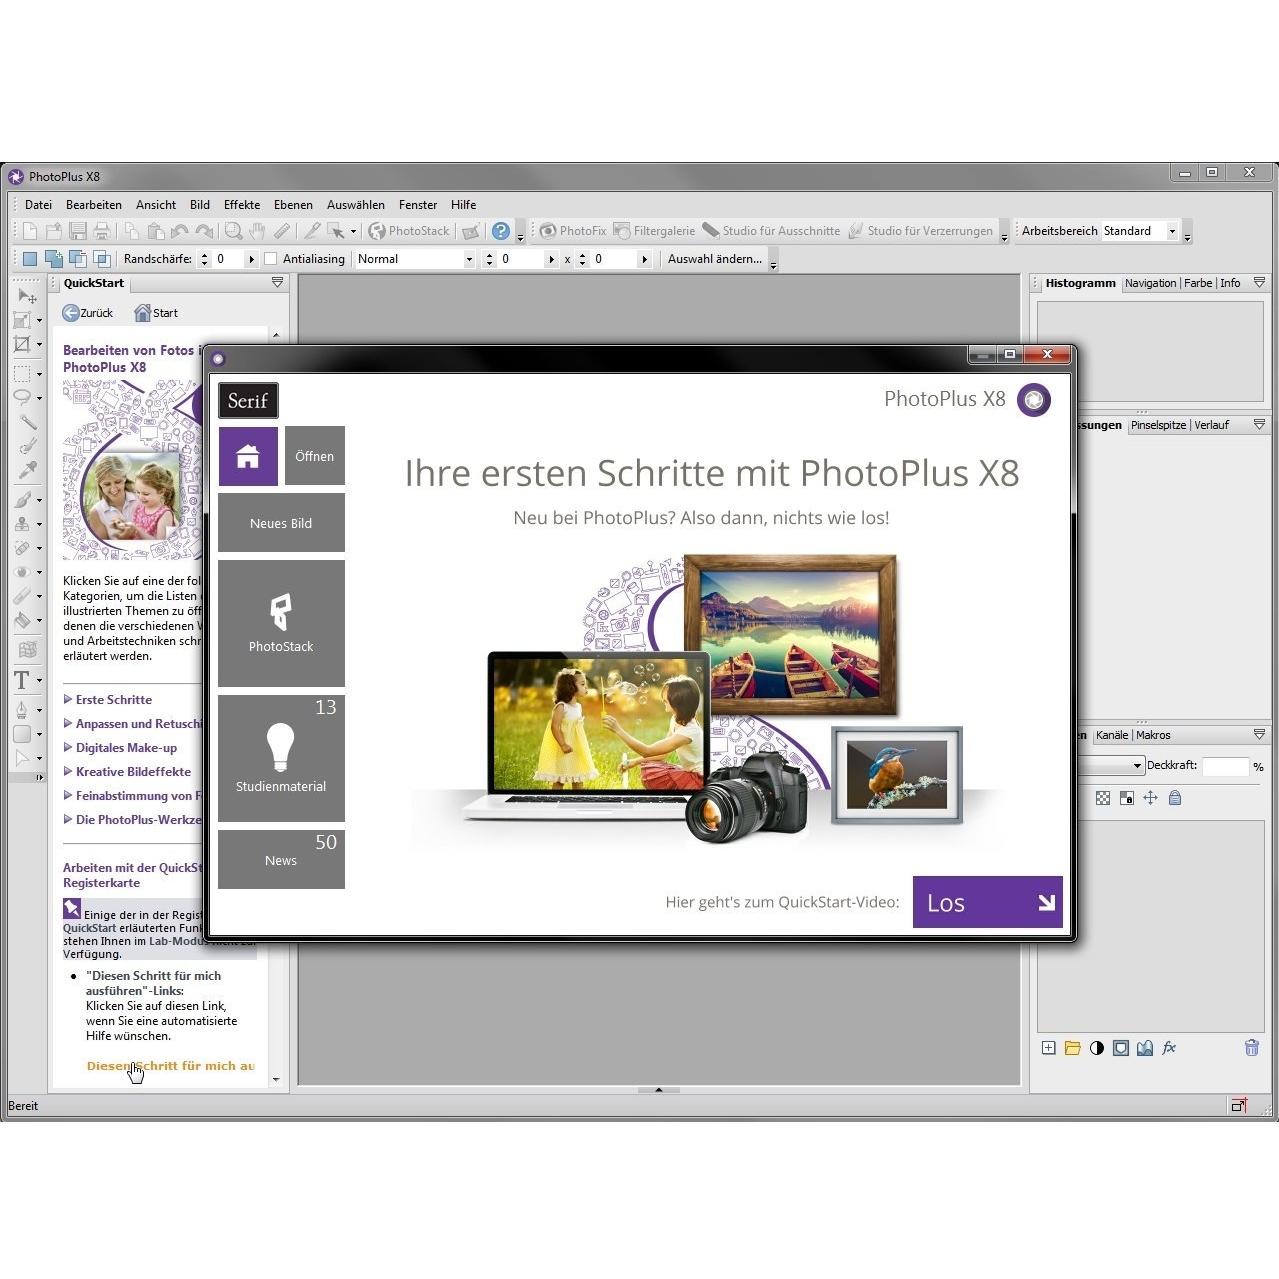Click the New document toolbar icon
This screenshot has height=1279, width=1279.
30,231
